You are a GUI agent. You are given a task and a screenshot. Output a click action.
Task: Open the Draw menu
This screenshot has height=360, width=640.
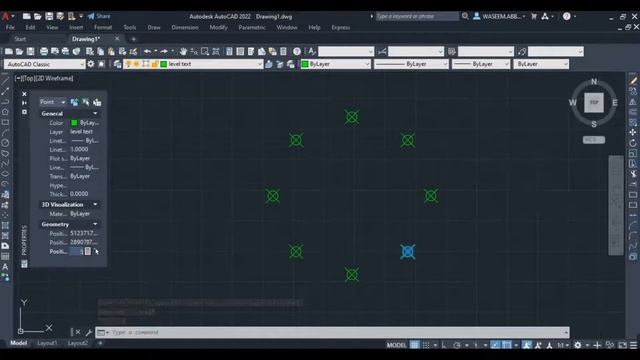(x=154, y=27)
